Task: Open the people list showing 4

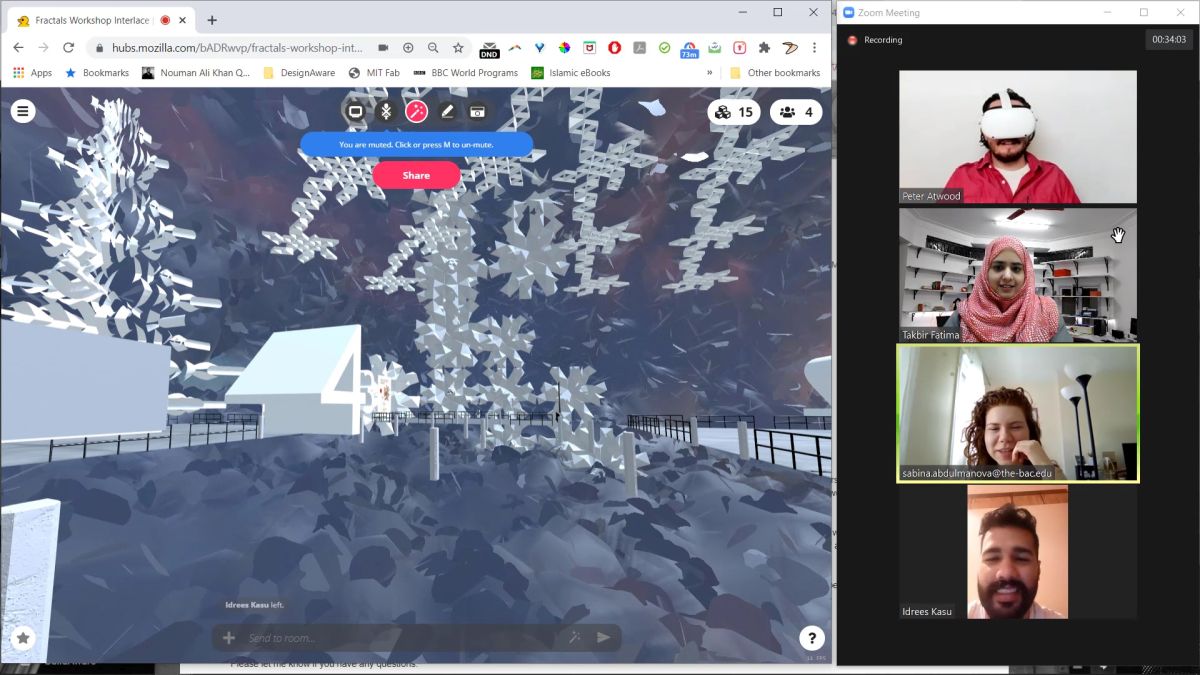Action: click(x=796, y=112)
